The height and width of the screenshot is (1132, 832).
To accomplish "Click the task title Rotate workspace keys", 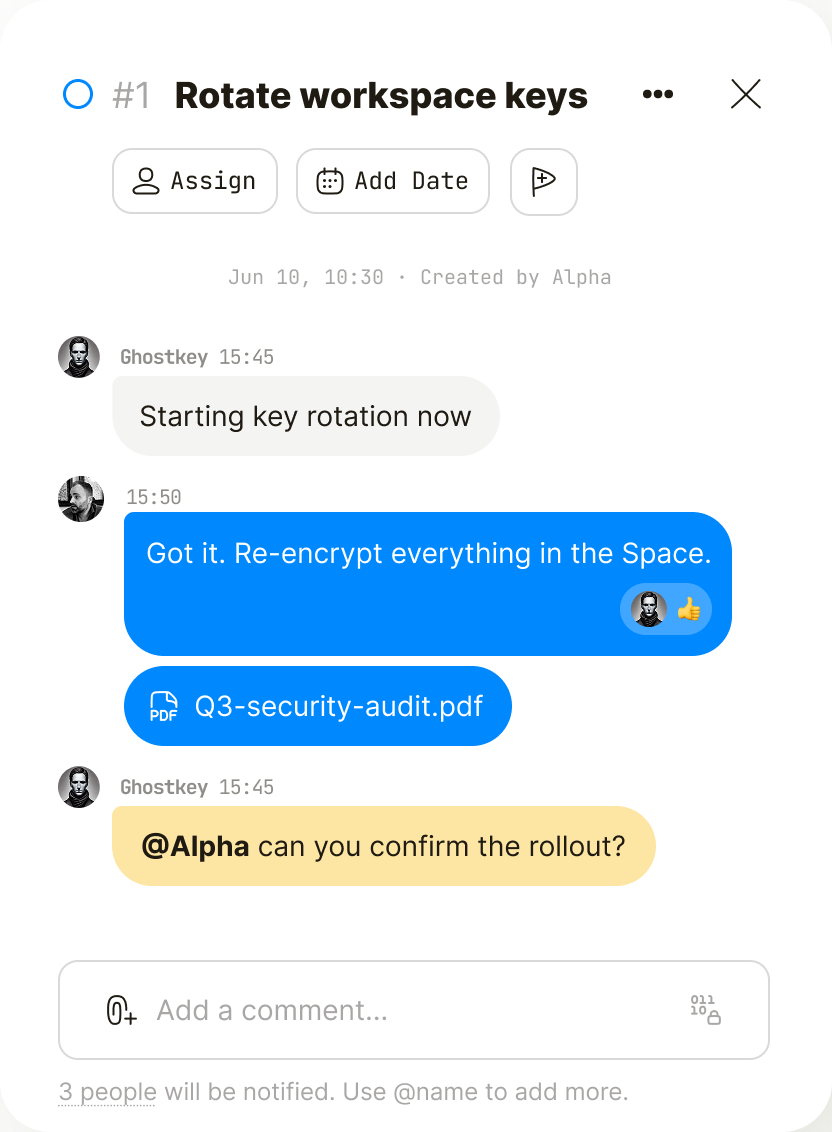I will click(x=381, y=96).
